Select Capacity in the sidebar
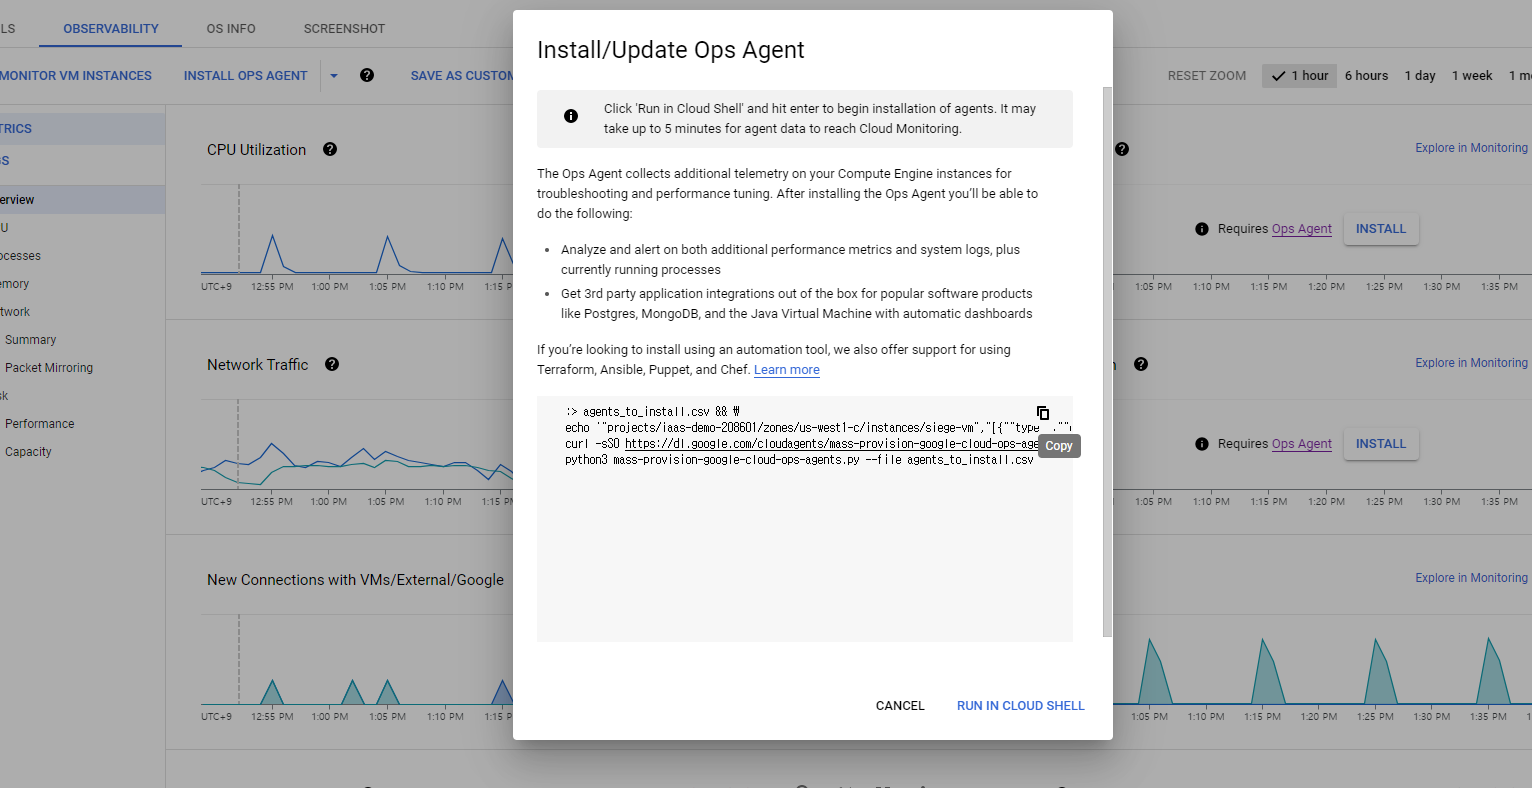This screenshot has height=788, width=1532. tap(28, 452)
